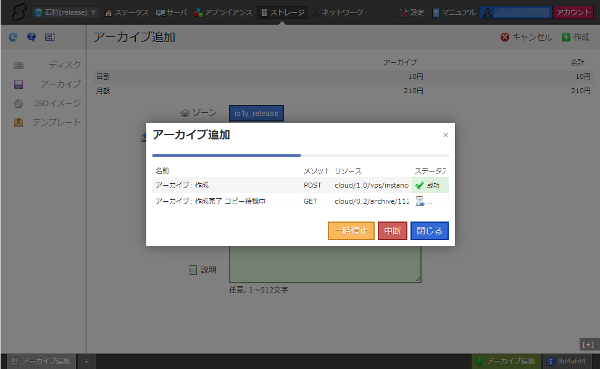Open the help question-mark icon
This screenshot has height=369, width=600.
pos(31,37)
